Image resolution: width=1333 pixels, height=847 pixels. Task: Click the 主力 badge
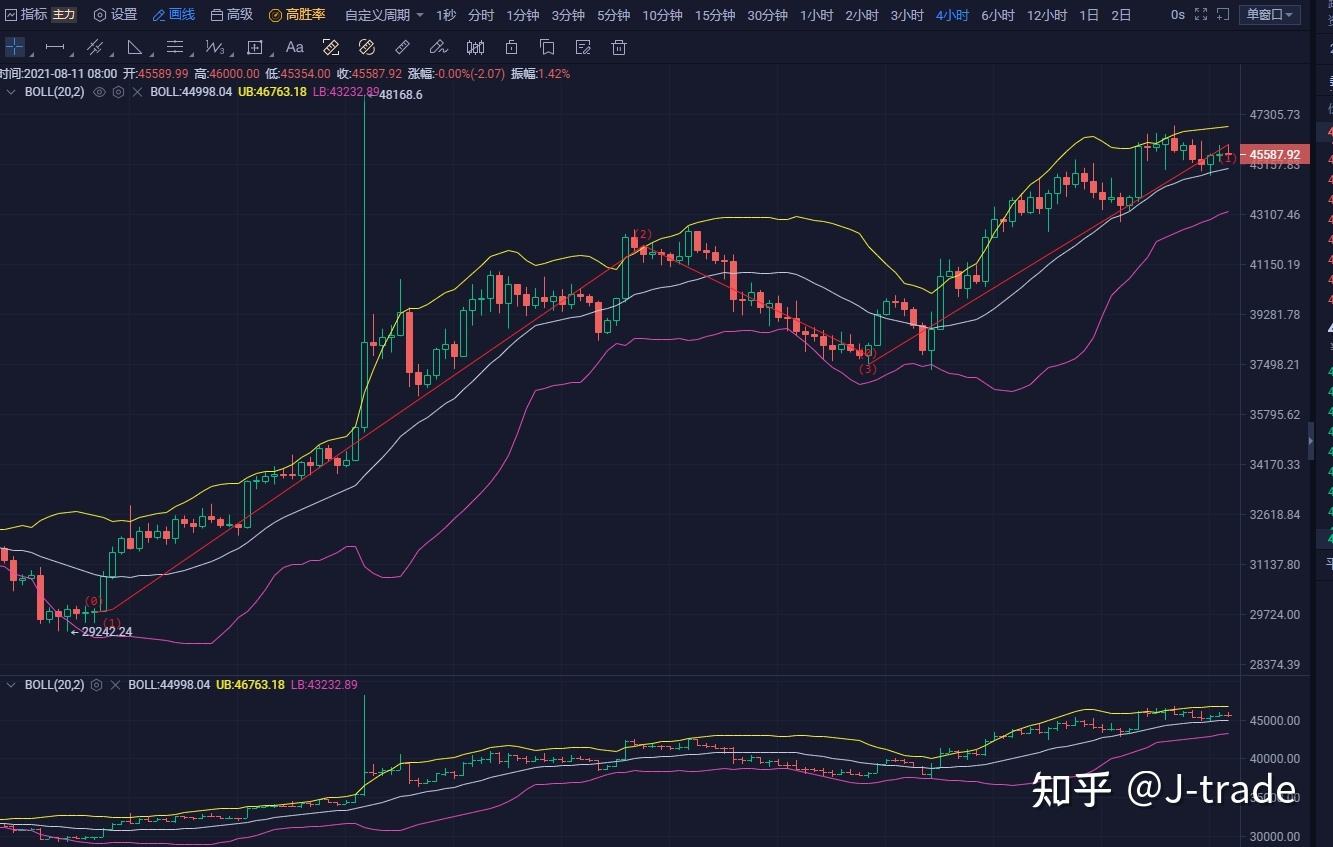click(64, 15)
